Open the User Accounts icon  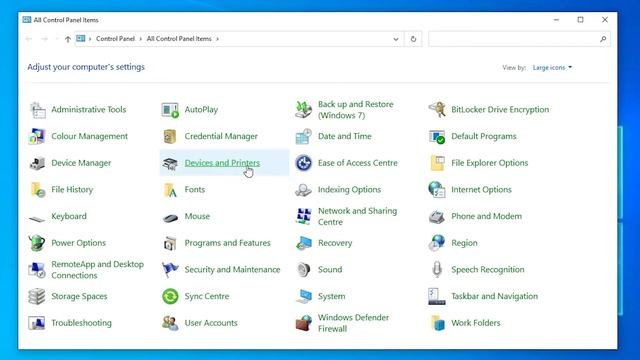tap(170, 323)
